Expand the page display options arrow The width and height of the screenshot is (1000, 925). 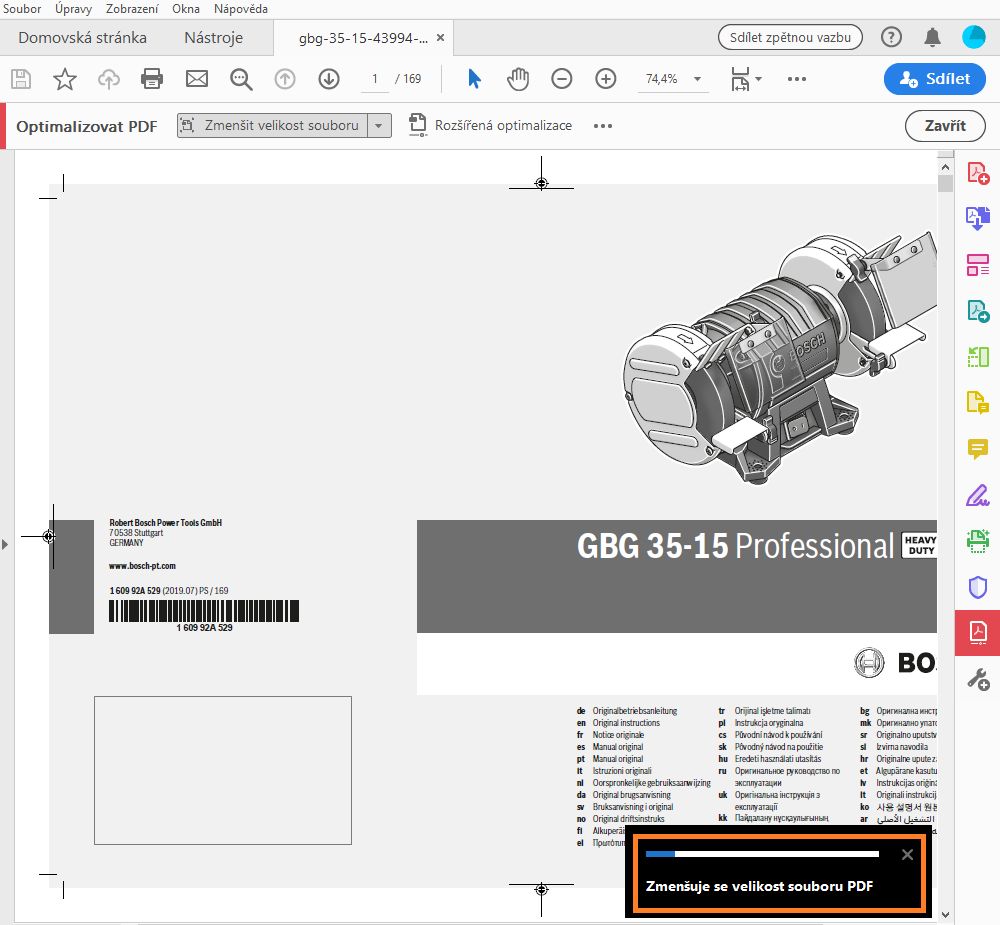click(x=758, y=79)
